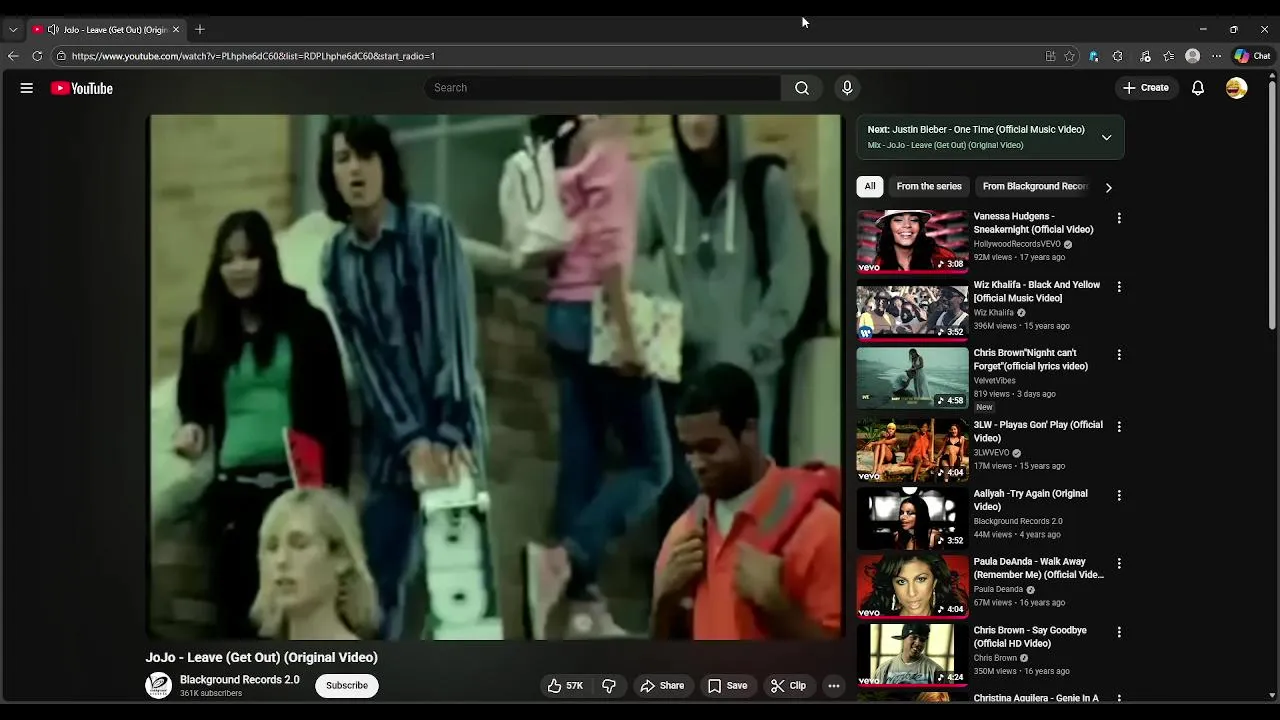1280x720 pixels.
Task: Open a new browser tab
Action: [x=200, y=30]
